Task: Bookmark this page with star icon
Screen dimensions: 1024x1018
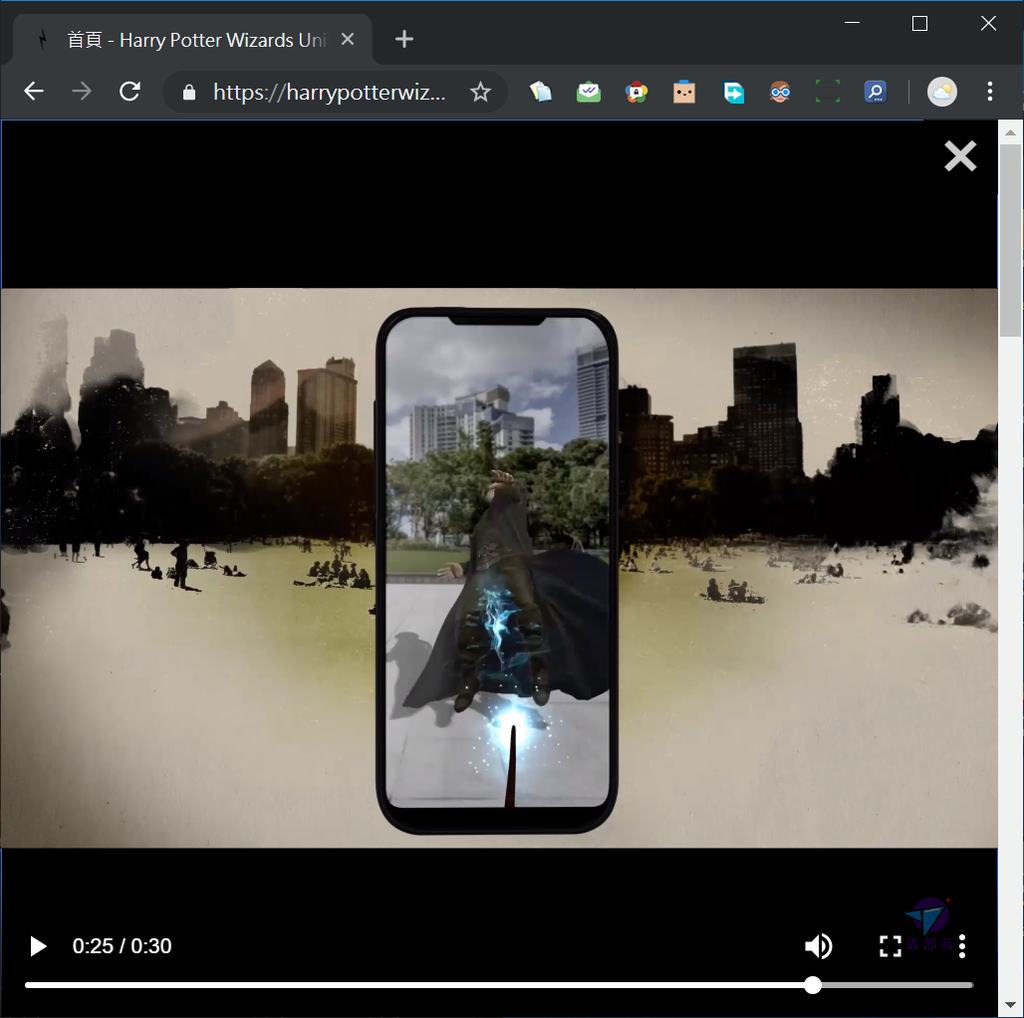Action: [480, 92]
